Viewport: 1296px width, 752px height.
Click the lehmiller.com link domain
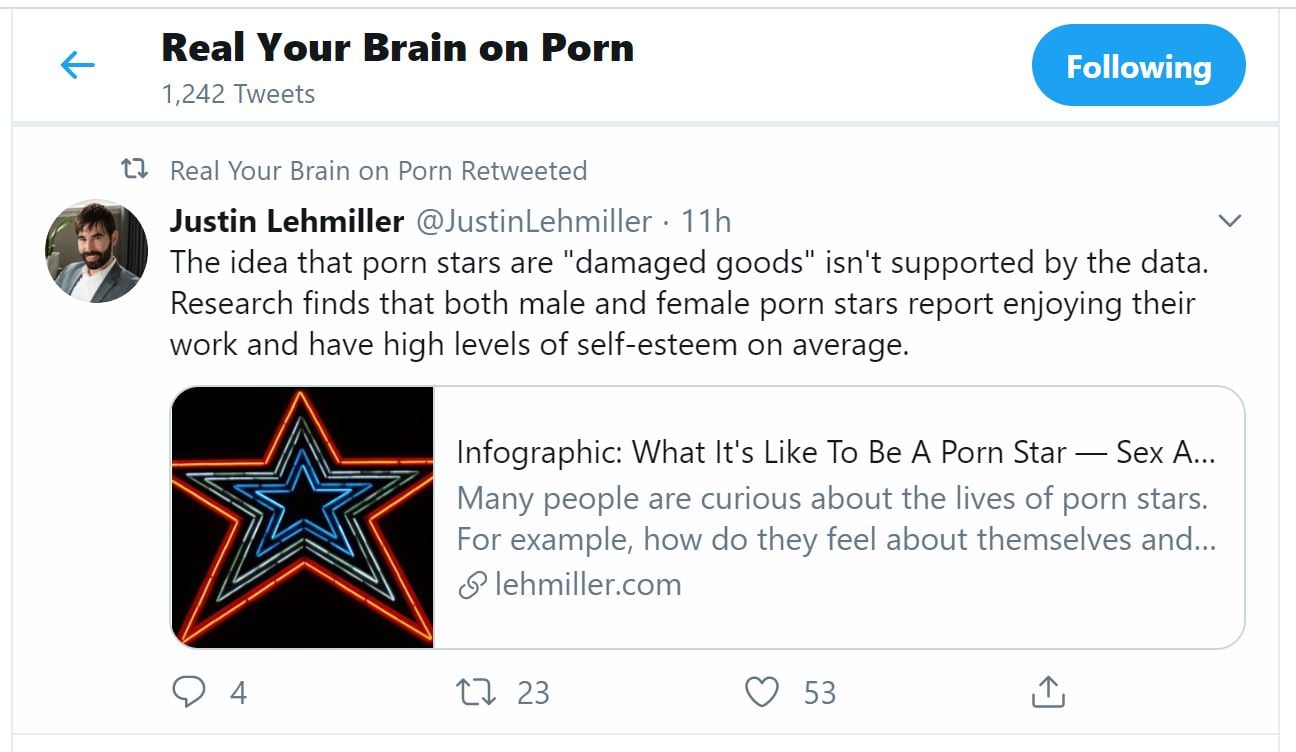587,585
